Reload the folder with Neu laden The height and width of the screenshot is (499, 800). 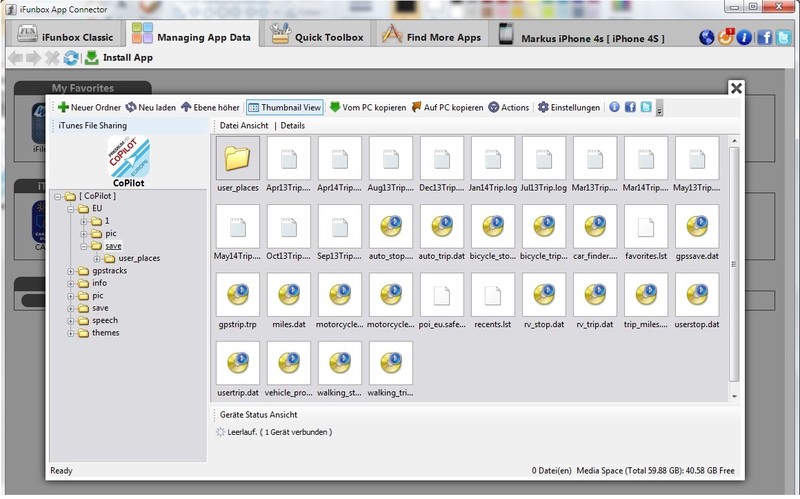click(x=151, y=108)
